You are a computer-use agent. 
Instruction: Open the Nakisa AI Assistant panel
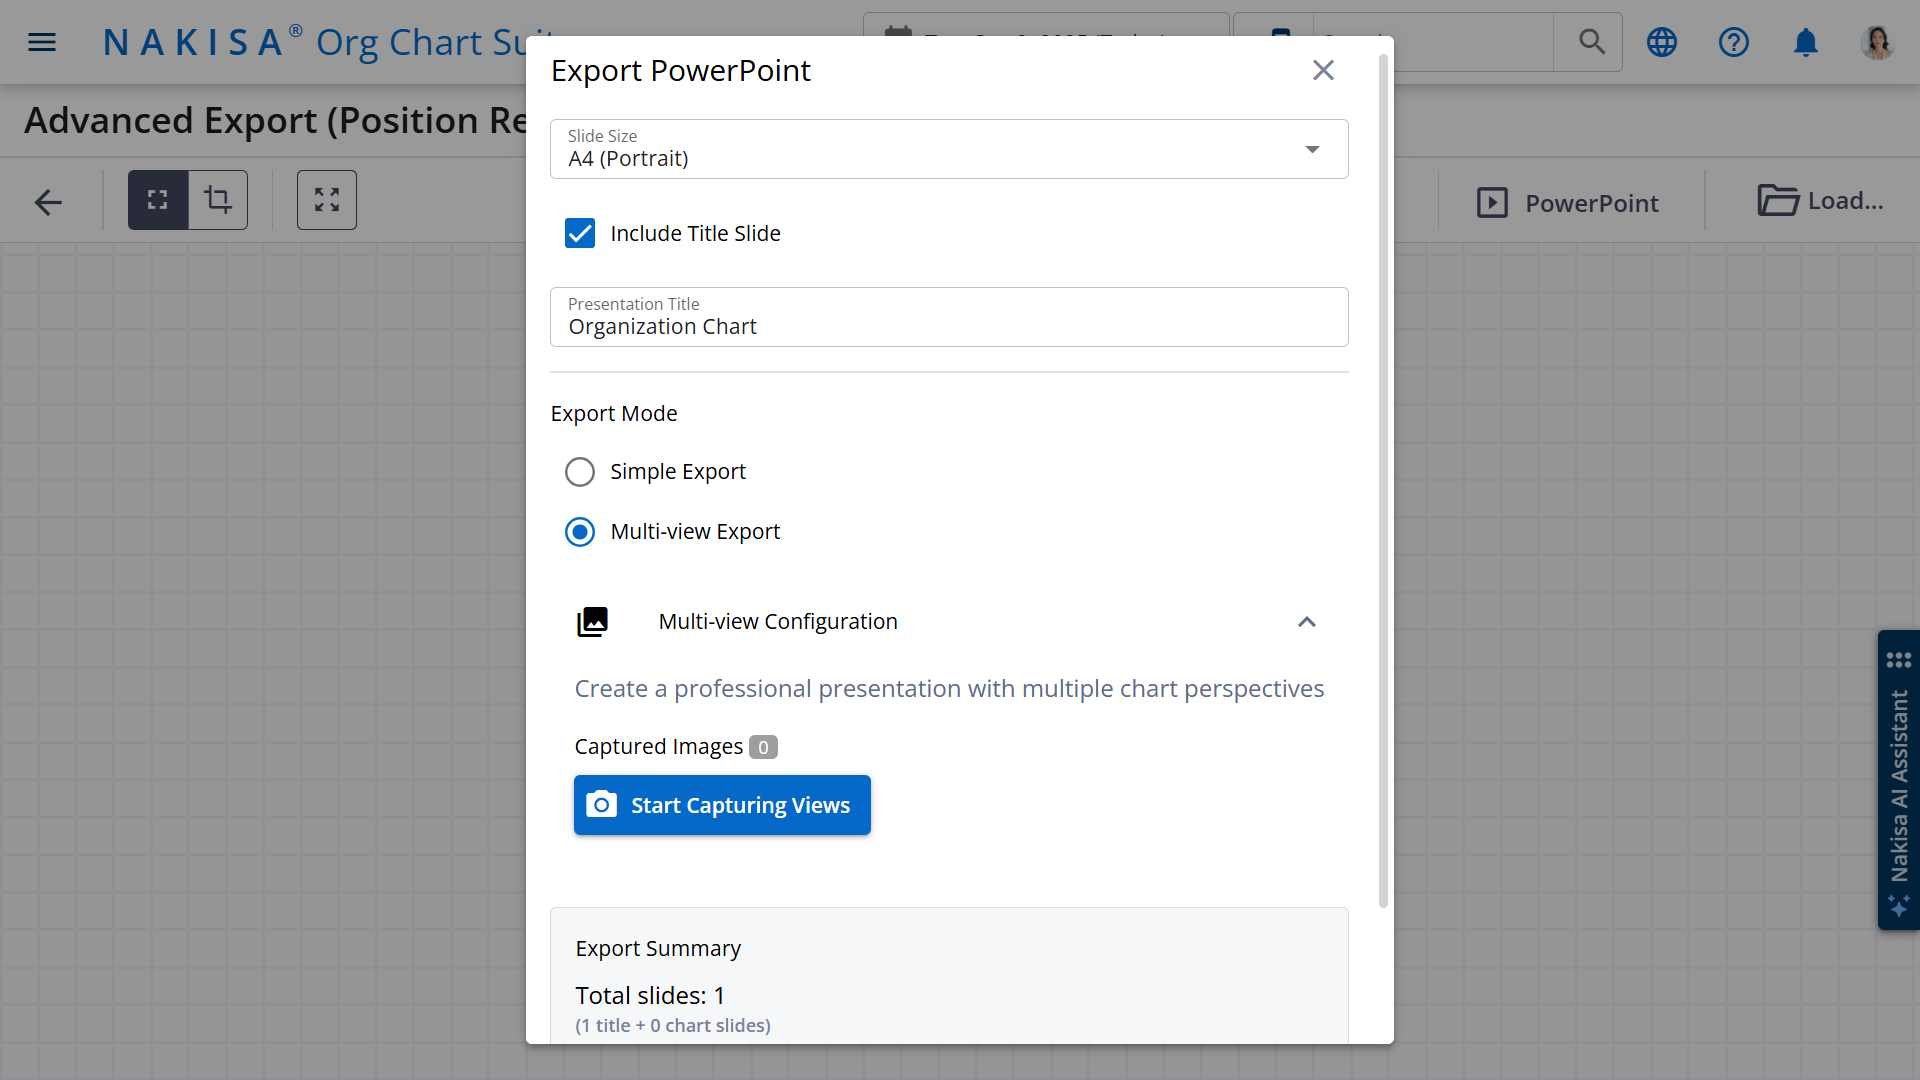[1898, 780]
